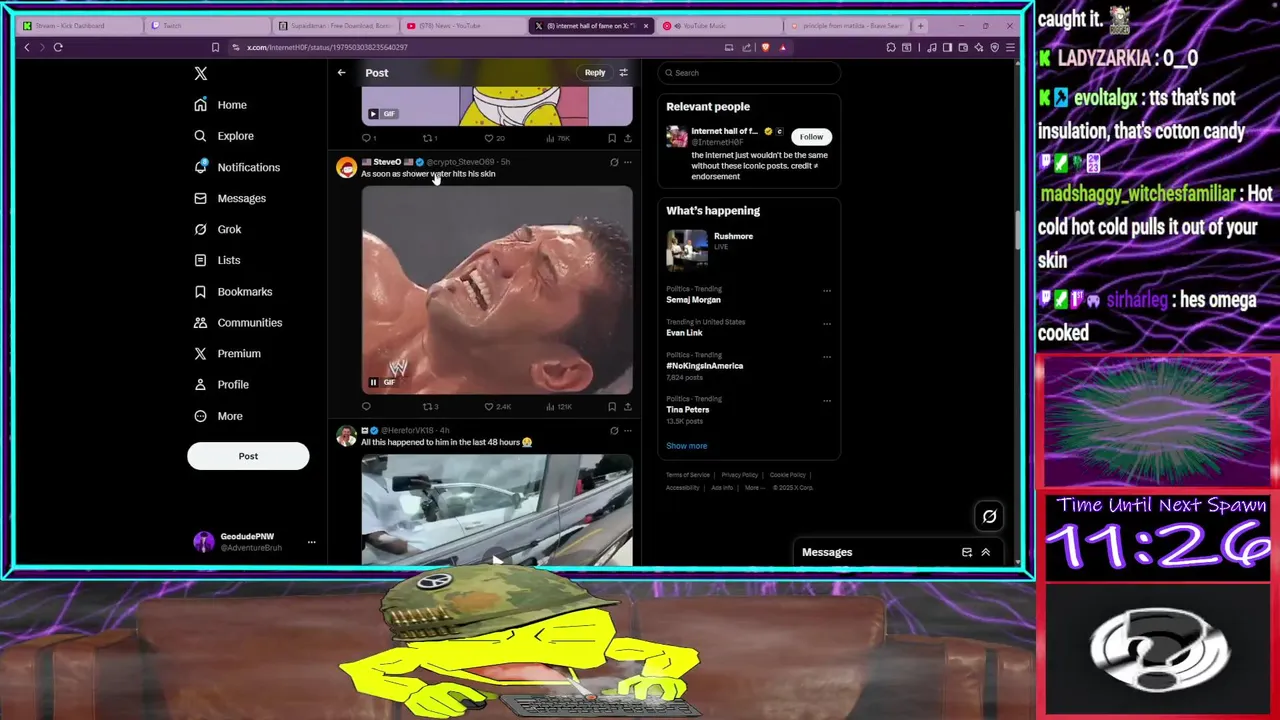Viewport: 1280px width, 720px height.
Task: Open GeodudePNW account options menu
Action: pyautogui.click(x=311, y=542)
